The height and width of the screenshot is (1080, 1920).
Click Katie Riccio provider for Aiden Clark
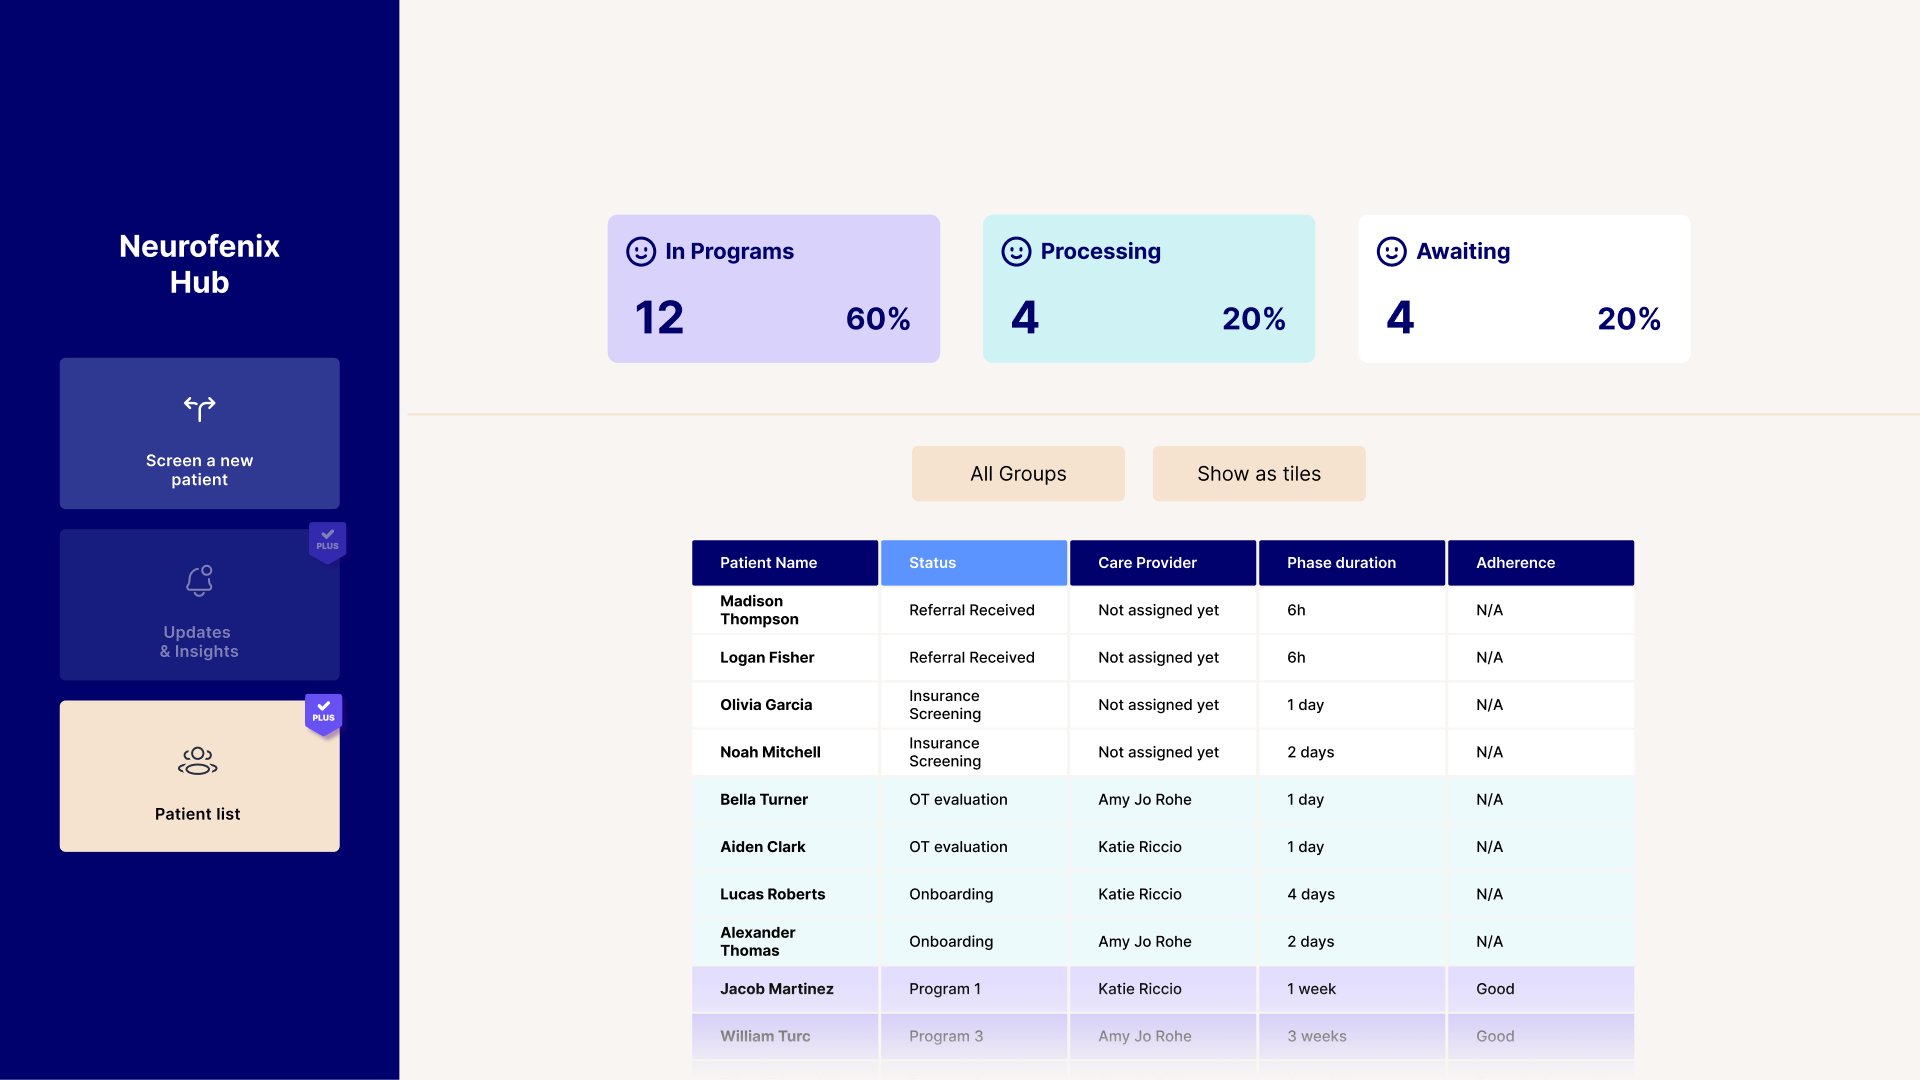(x=1140, y=847)
